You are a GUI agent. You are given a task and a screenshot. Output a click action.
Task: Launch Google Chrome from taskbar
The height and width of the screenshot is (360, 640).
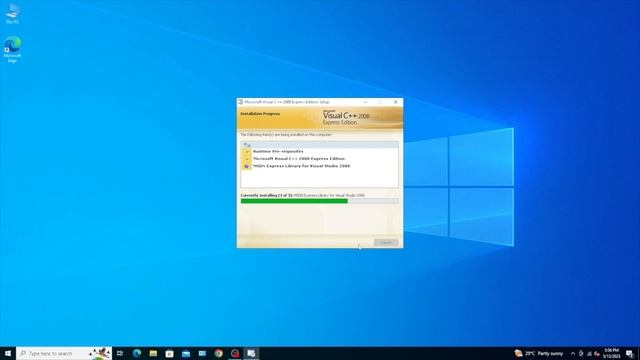point(219,353)
